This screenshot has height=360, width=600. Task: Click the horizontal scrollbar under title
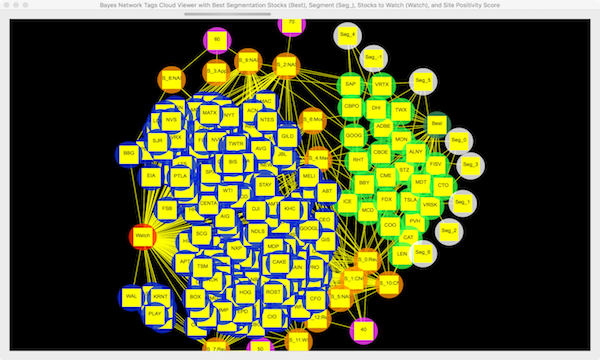click(227, 14)
